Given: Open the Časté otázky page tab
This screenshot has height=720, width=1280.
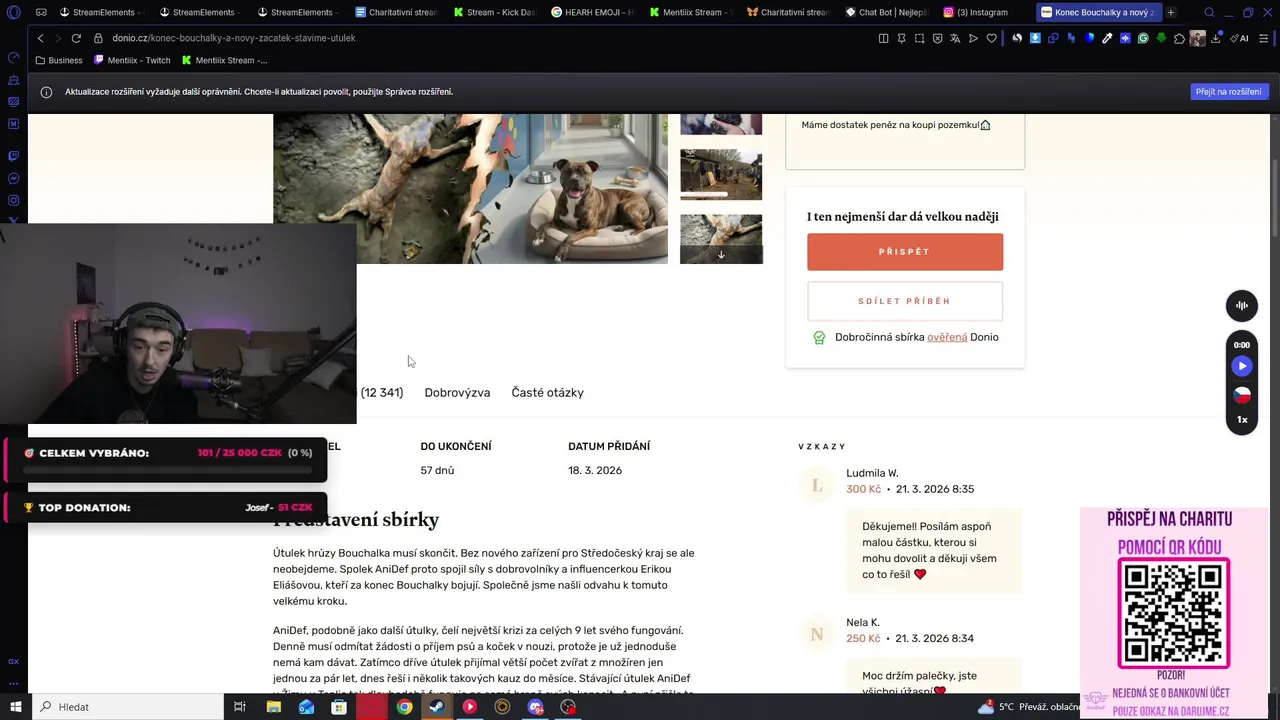Looking at the screenshot, I should coord(547,393).
